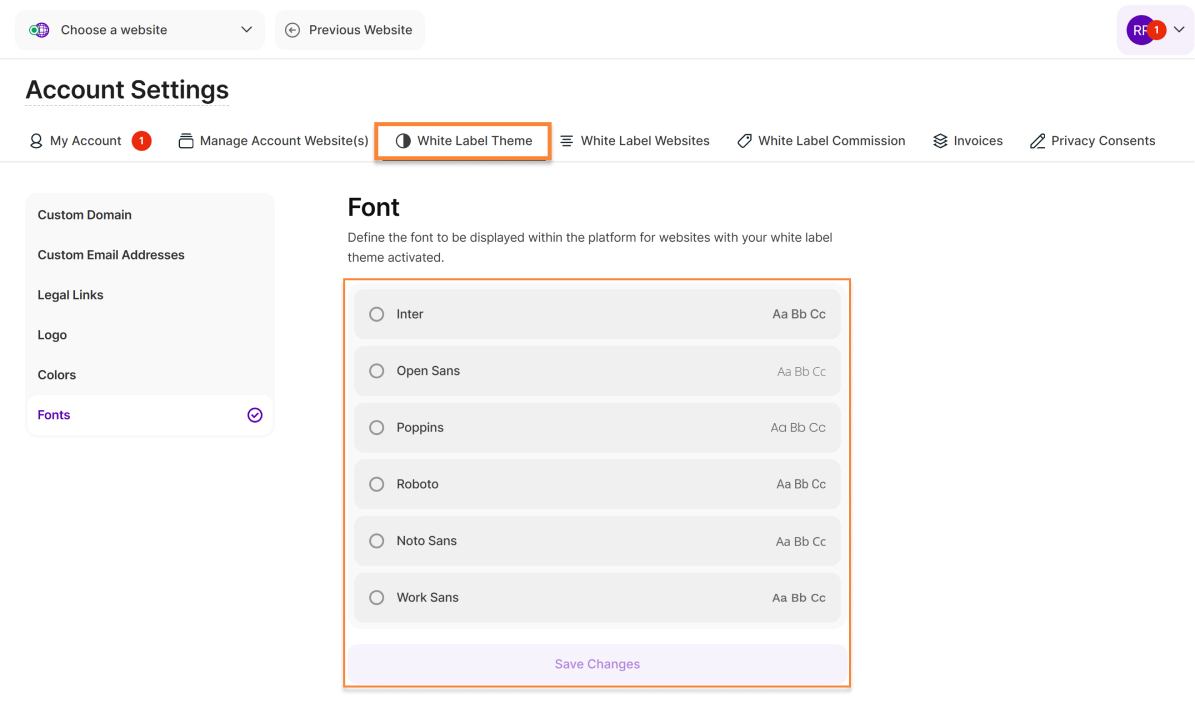Click the Privacy Consents pencil icon
This screenshot has height=710, width=1195.
(1037, 141)
